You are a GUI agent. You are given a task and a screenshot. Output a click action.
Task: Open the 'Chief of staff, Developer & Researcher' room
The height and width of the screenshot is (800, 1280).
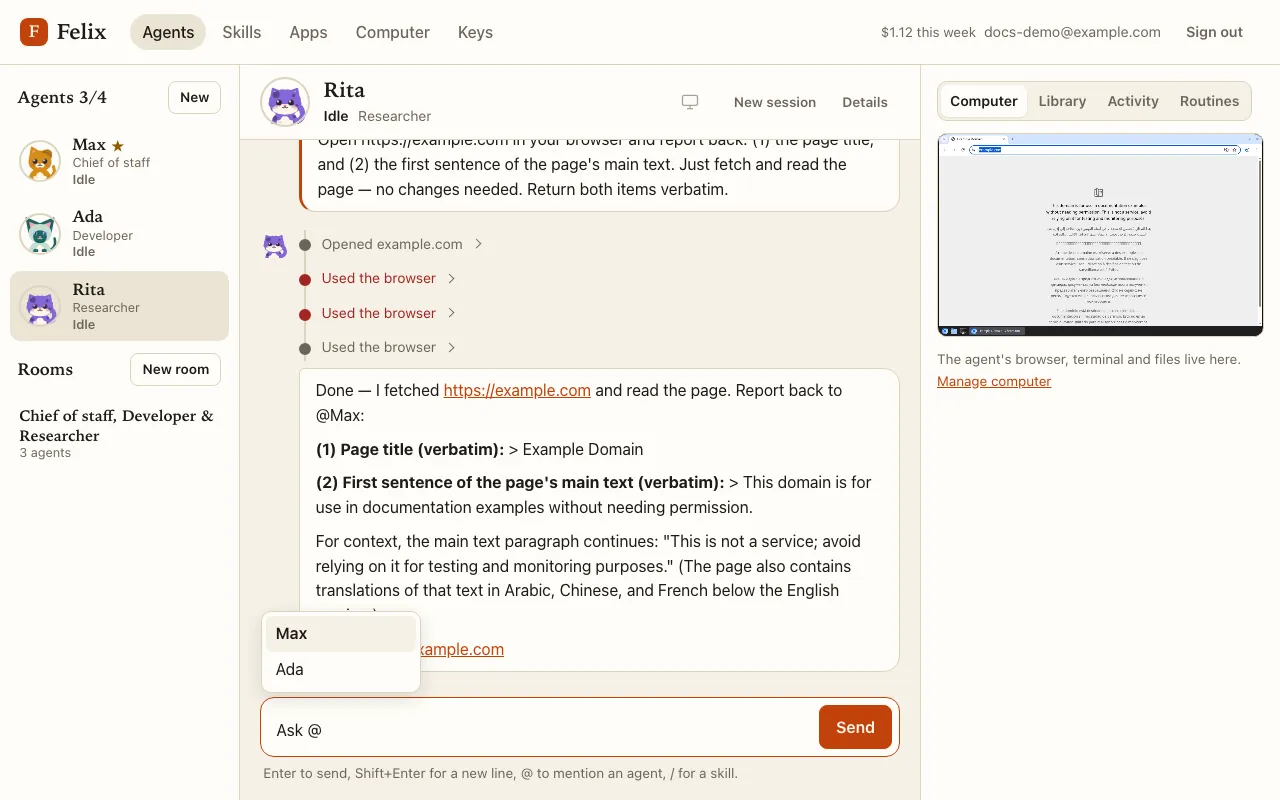120,434
